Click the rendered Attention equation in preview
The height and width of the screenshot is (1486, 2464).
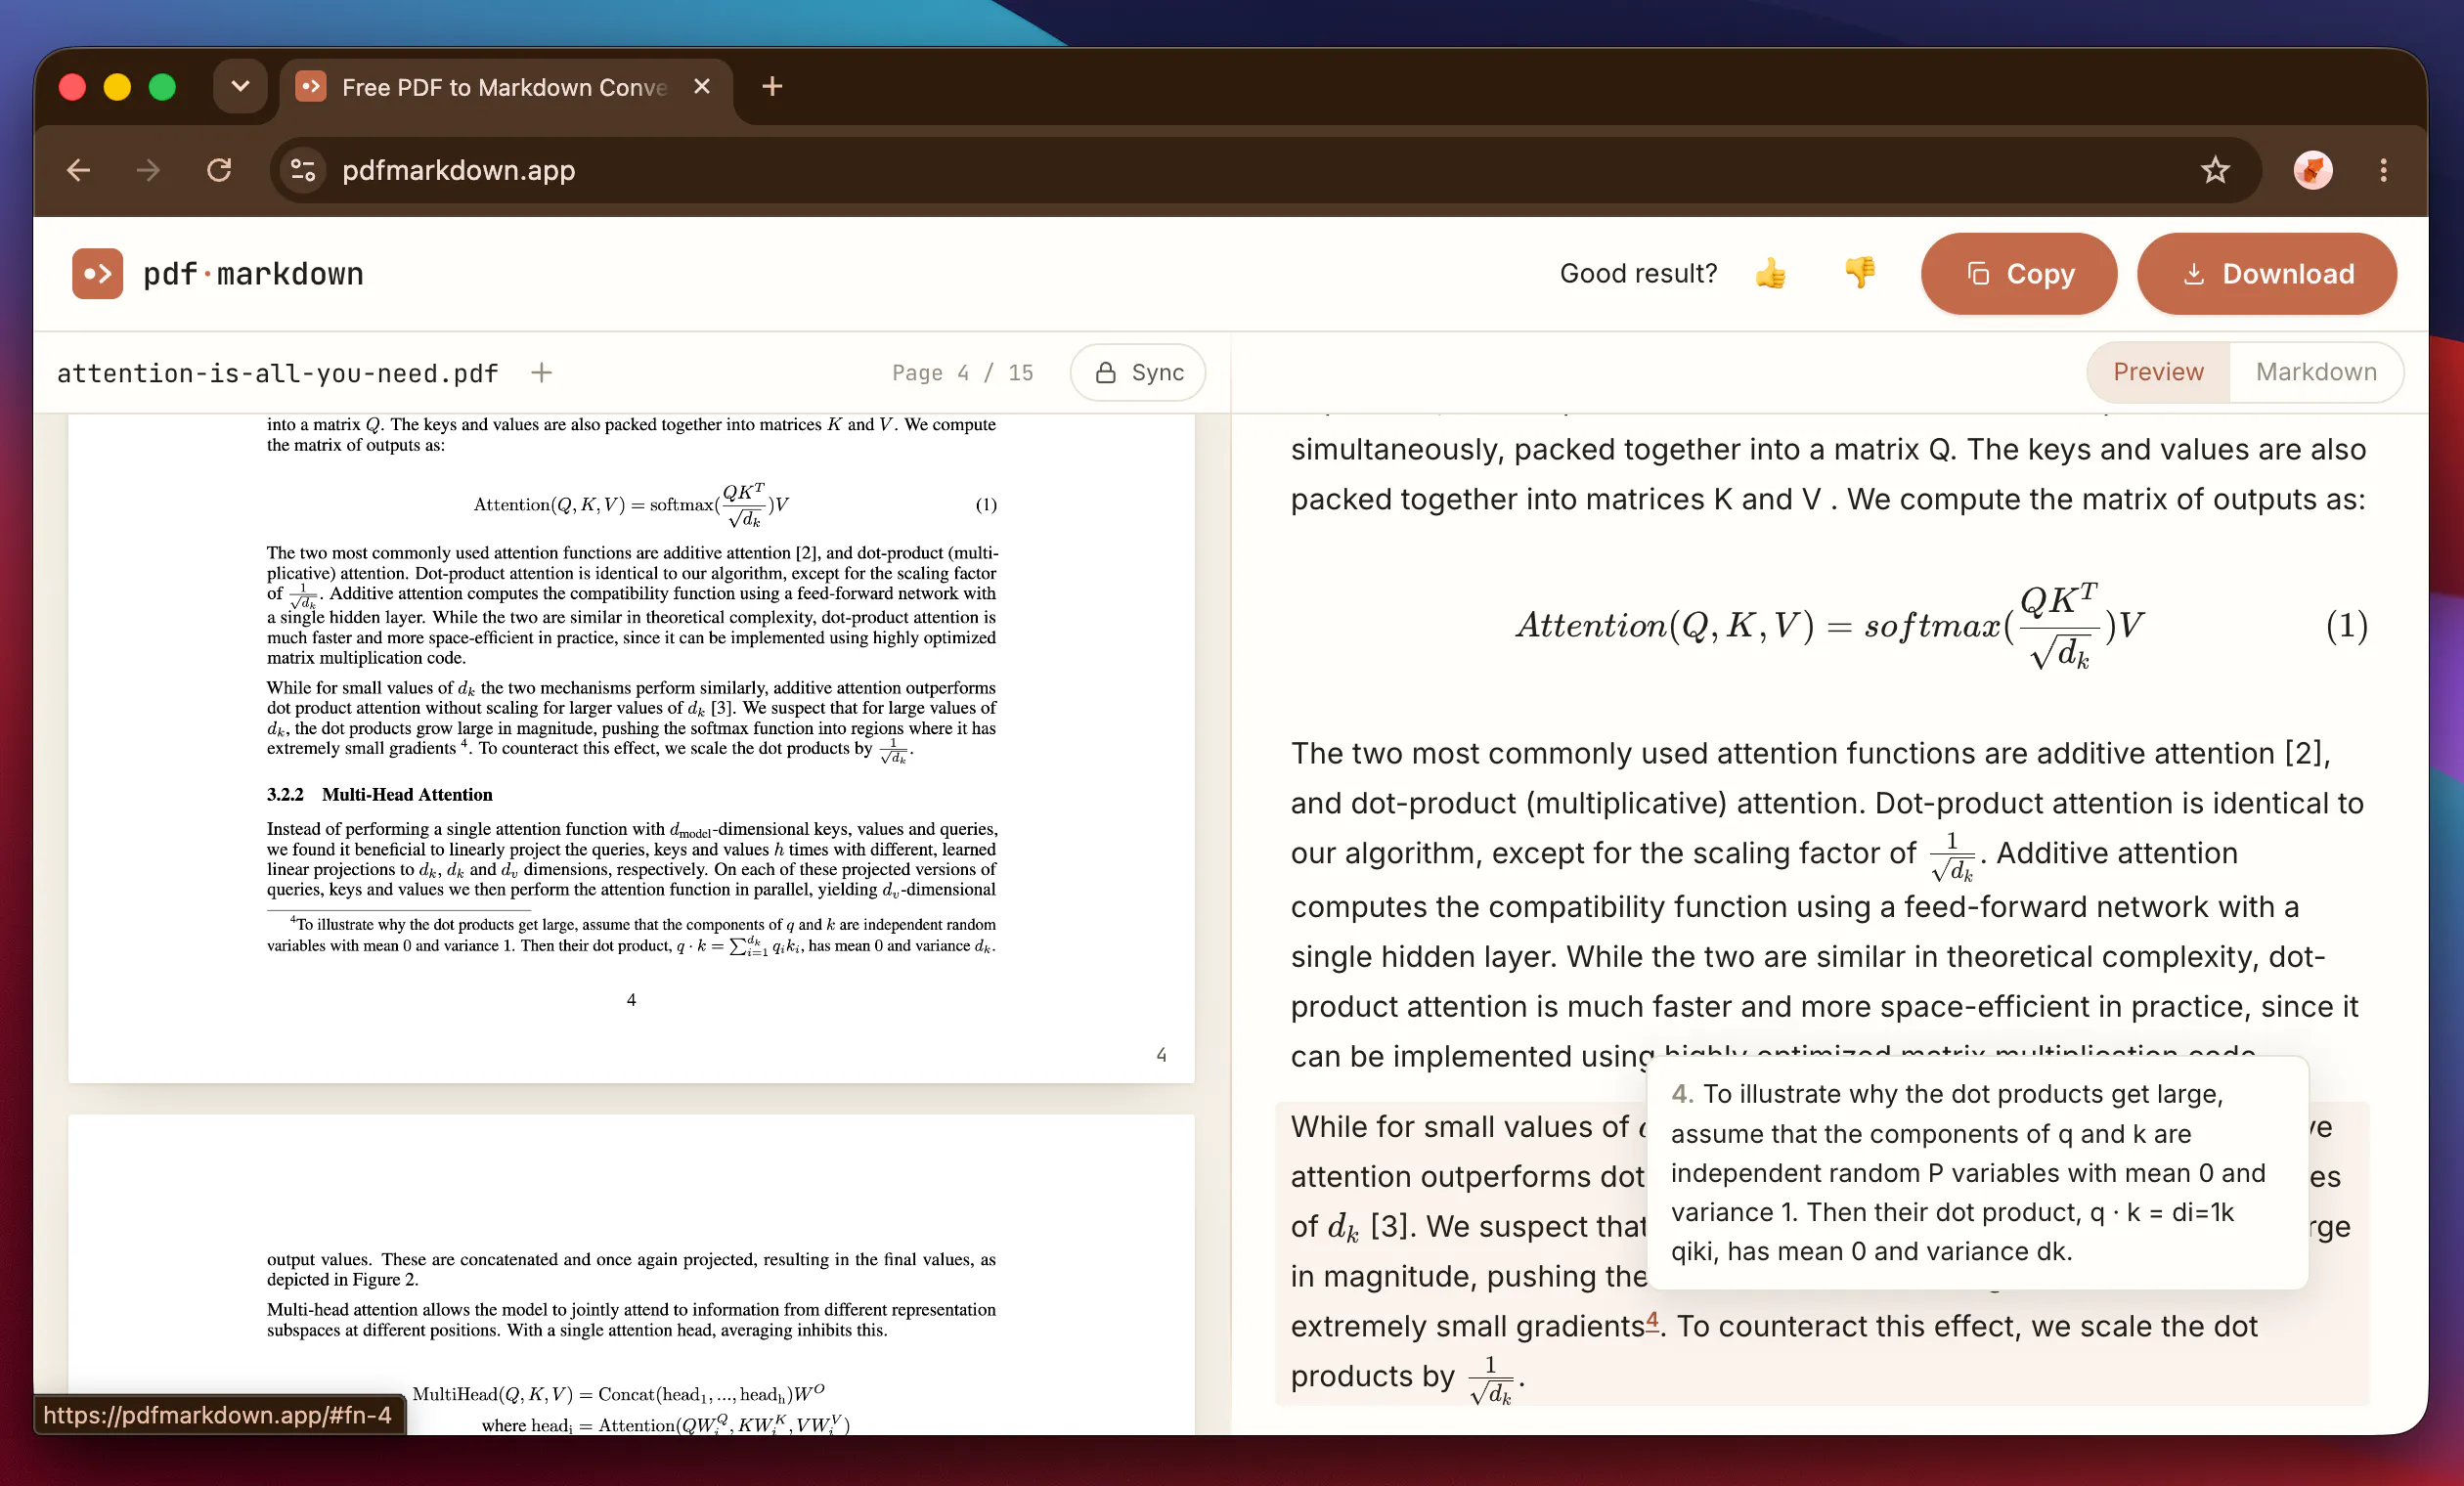[x=1830, y=626]
